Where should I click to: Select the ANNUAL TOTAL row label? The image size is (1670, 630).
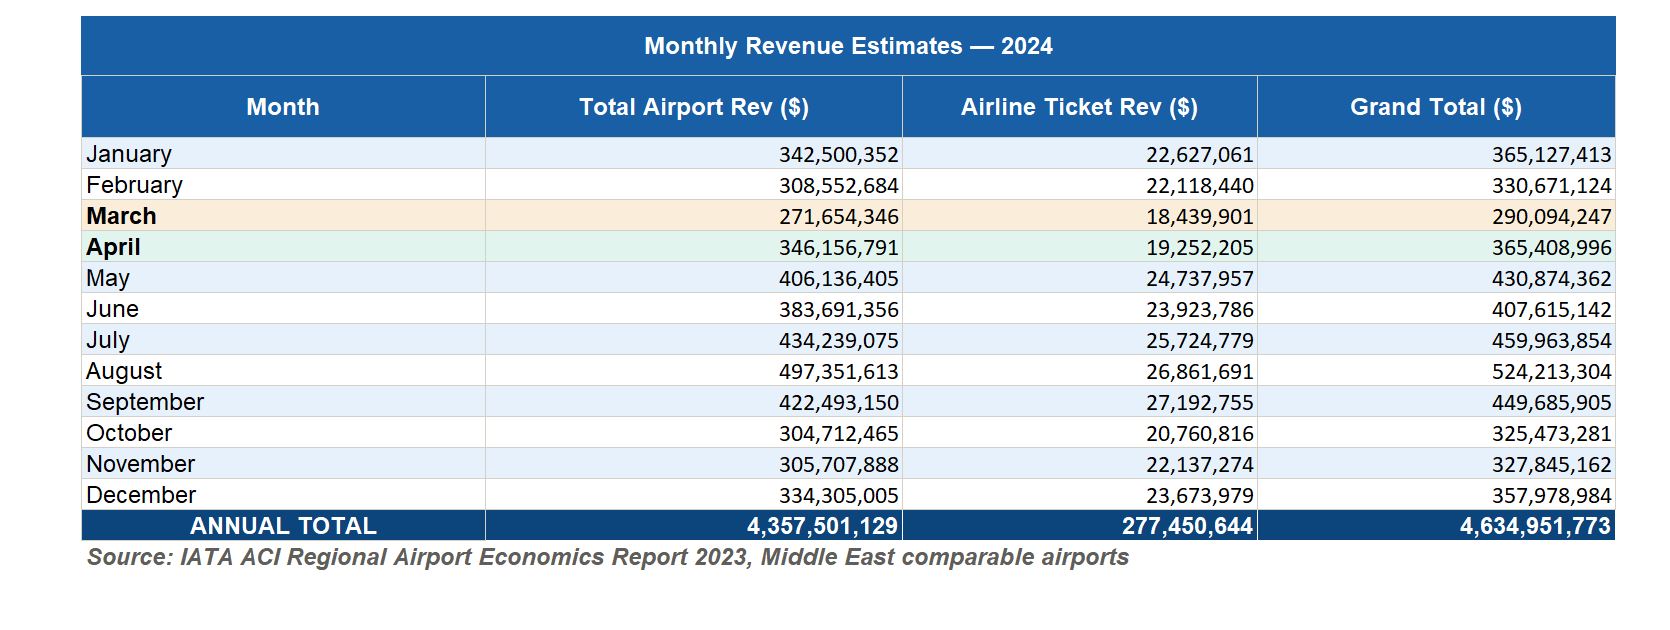click(x=283, y=526)
